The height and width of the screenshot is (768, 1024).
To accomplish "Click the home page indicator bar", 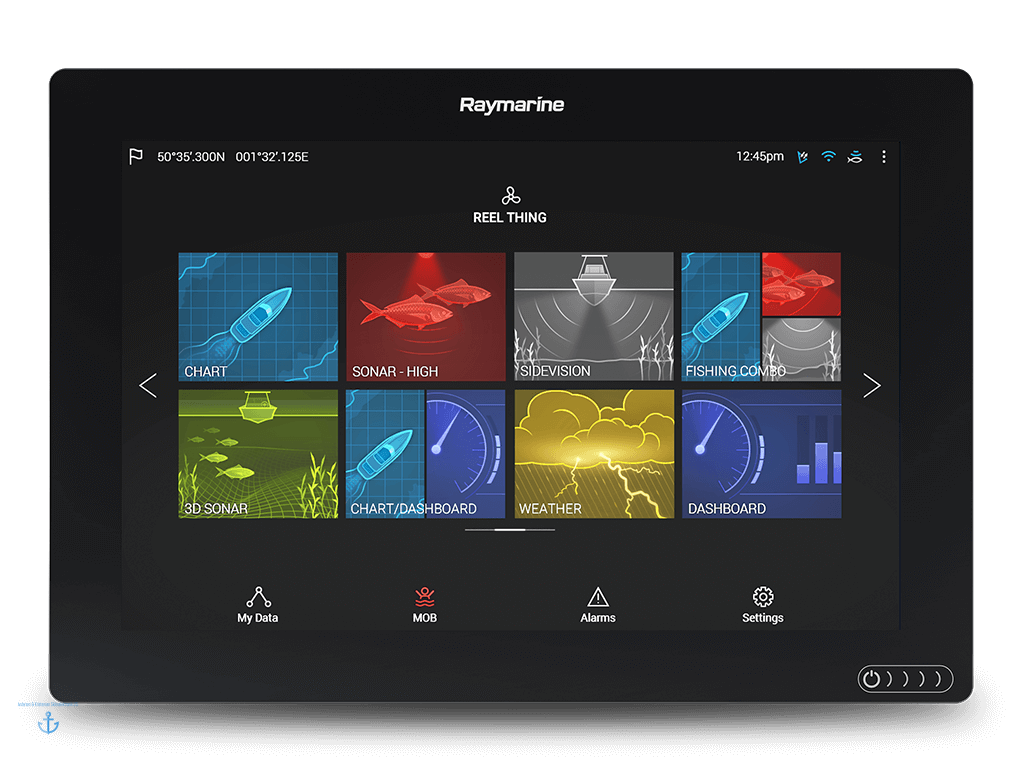I will tap(510, 530).
